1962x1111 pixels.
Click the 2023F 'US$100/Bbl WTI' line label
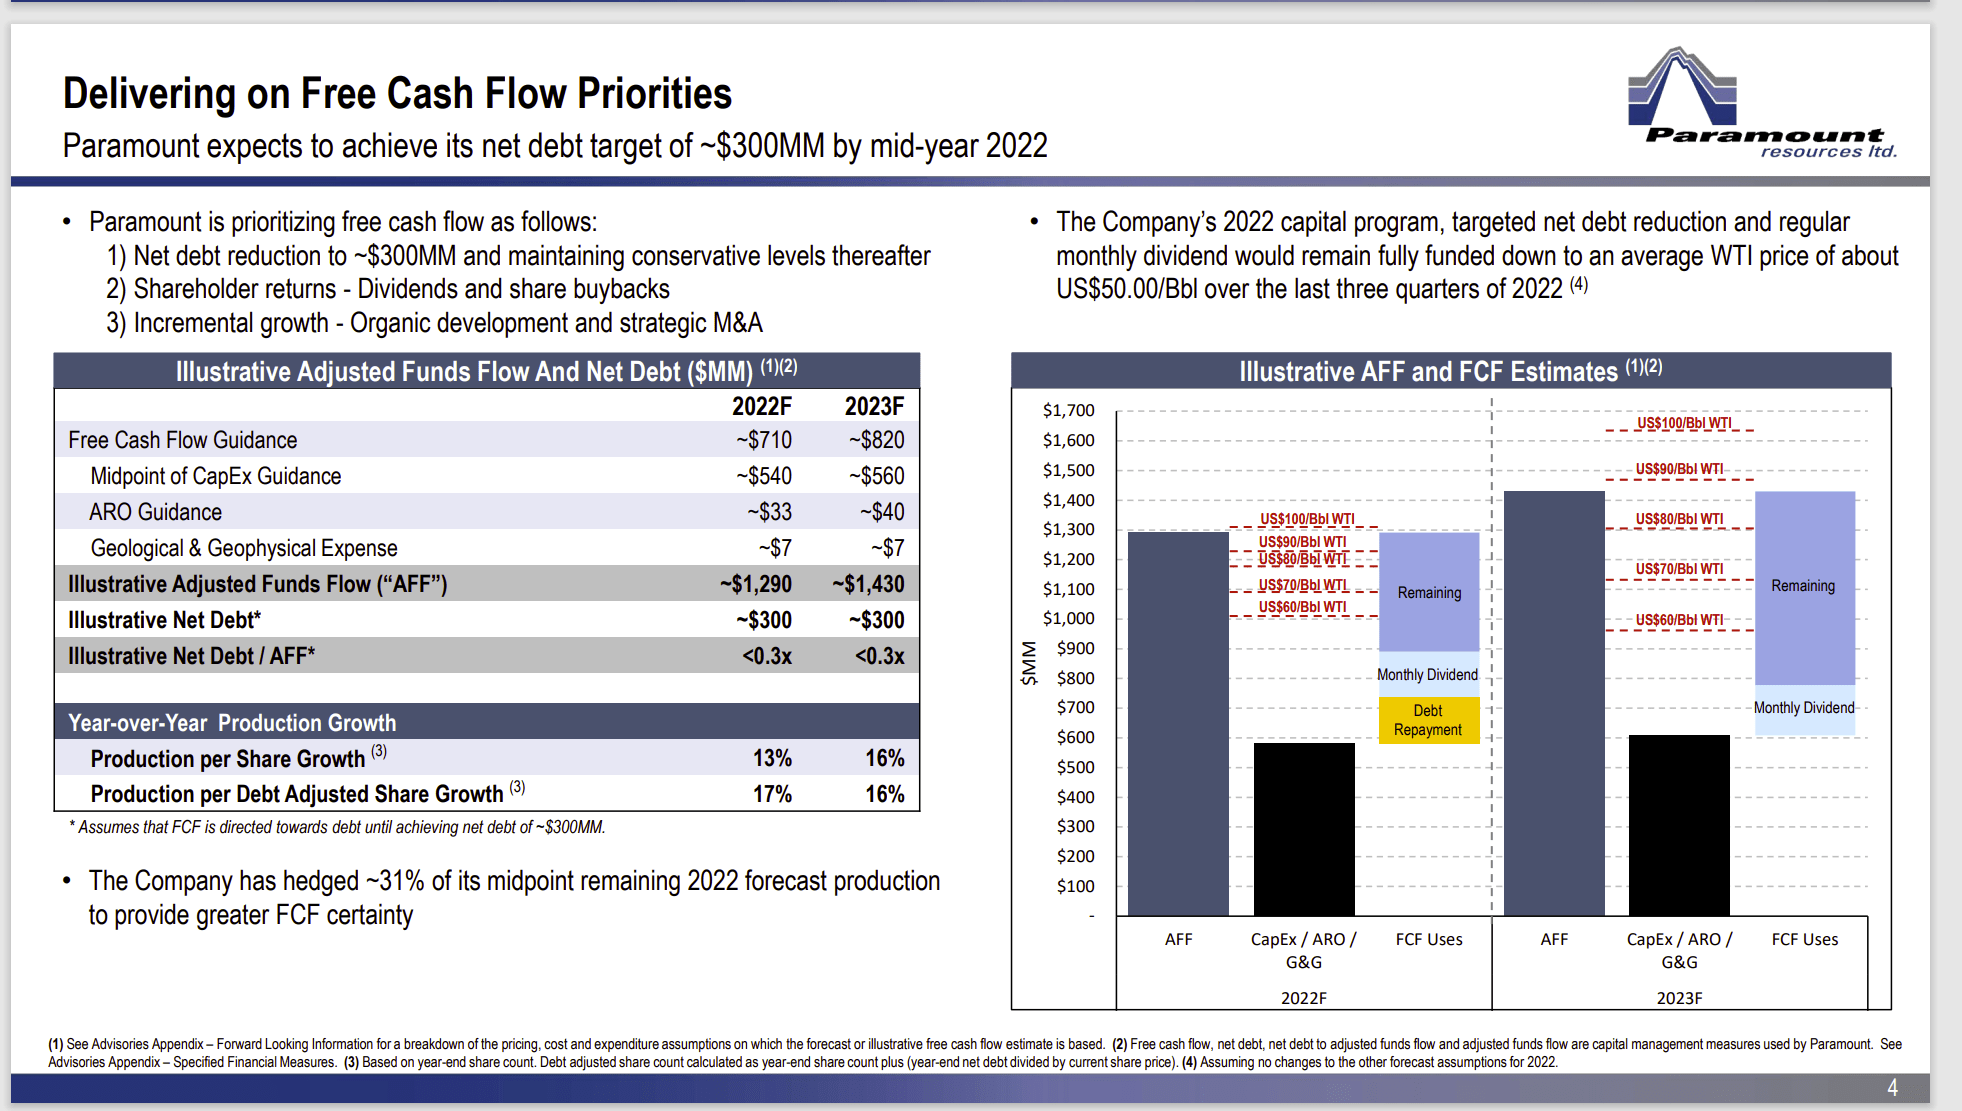[1684, 423]
